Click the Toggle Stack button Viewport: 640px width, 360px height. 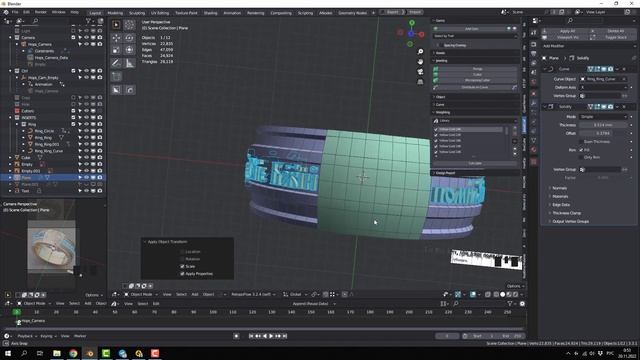(x=614, y=37)
